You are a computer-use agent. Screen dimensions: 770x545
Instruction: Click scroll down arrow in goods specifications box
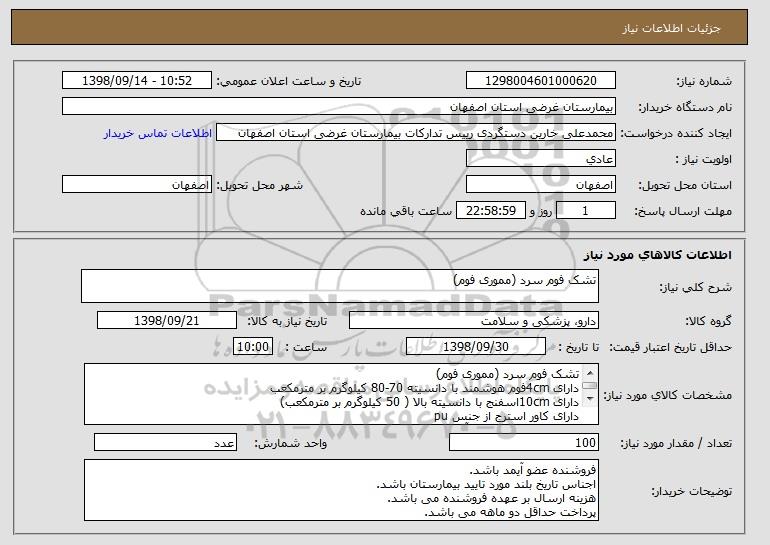pyautogui.click(x=590, y=399)
